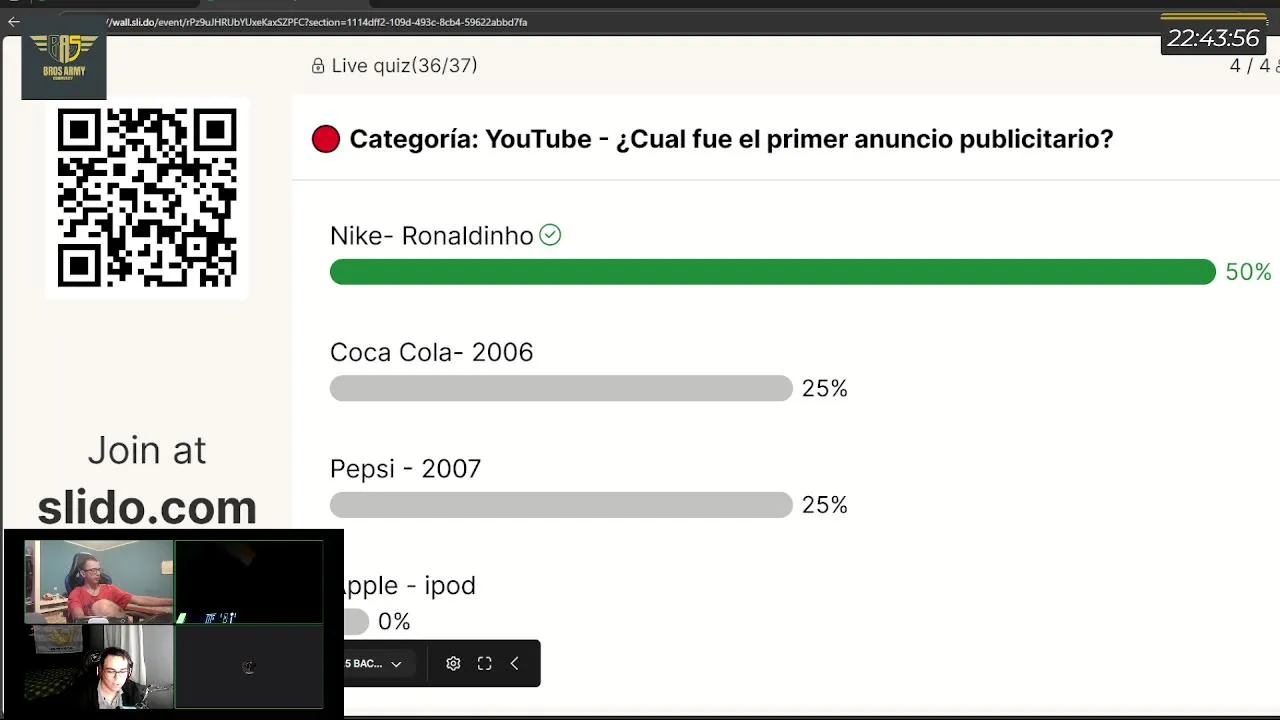The height and width of the screenshot is (720, 1280).
Task: Click the red live indicator dot
Action: click(x=326, y=139)
